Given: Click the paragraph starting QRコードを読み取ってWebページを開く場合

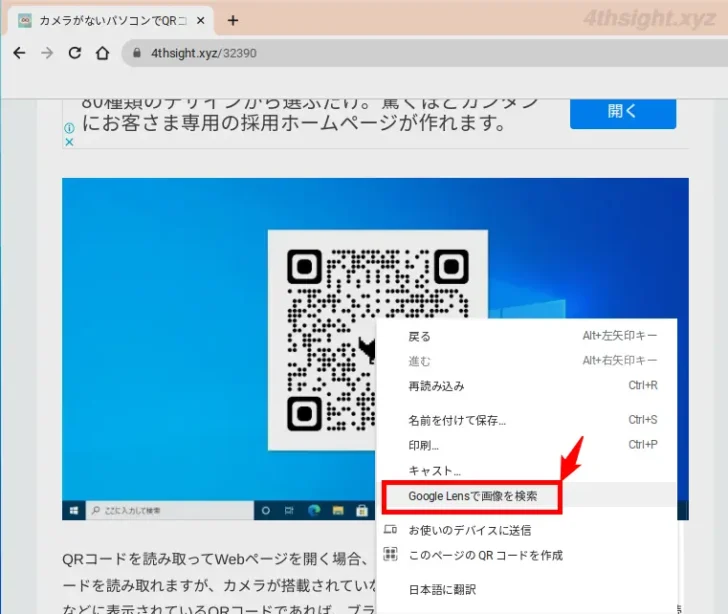Looking at the screenshot, I should click(218, 583).
